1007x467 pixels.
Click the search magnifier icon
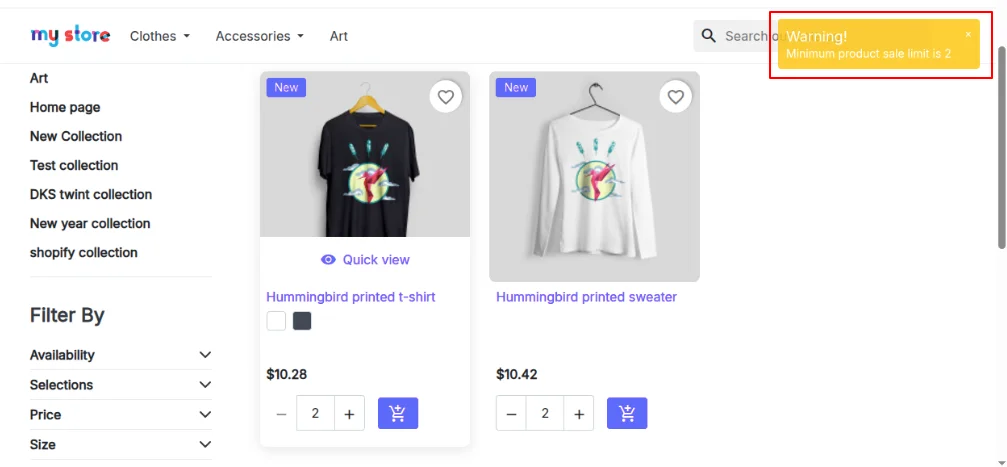click(709, 36)
